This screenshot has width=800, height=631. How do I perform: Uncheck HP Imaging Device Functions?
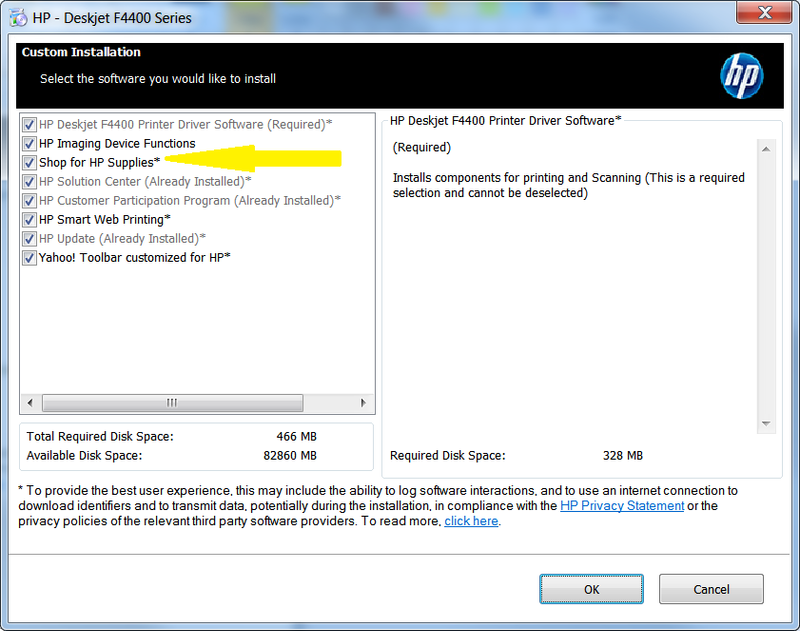point(29,143)
